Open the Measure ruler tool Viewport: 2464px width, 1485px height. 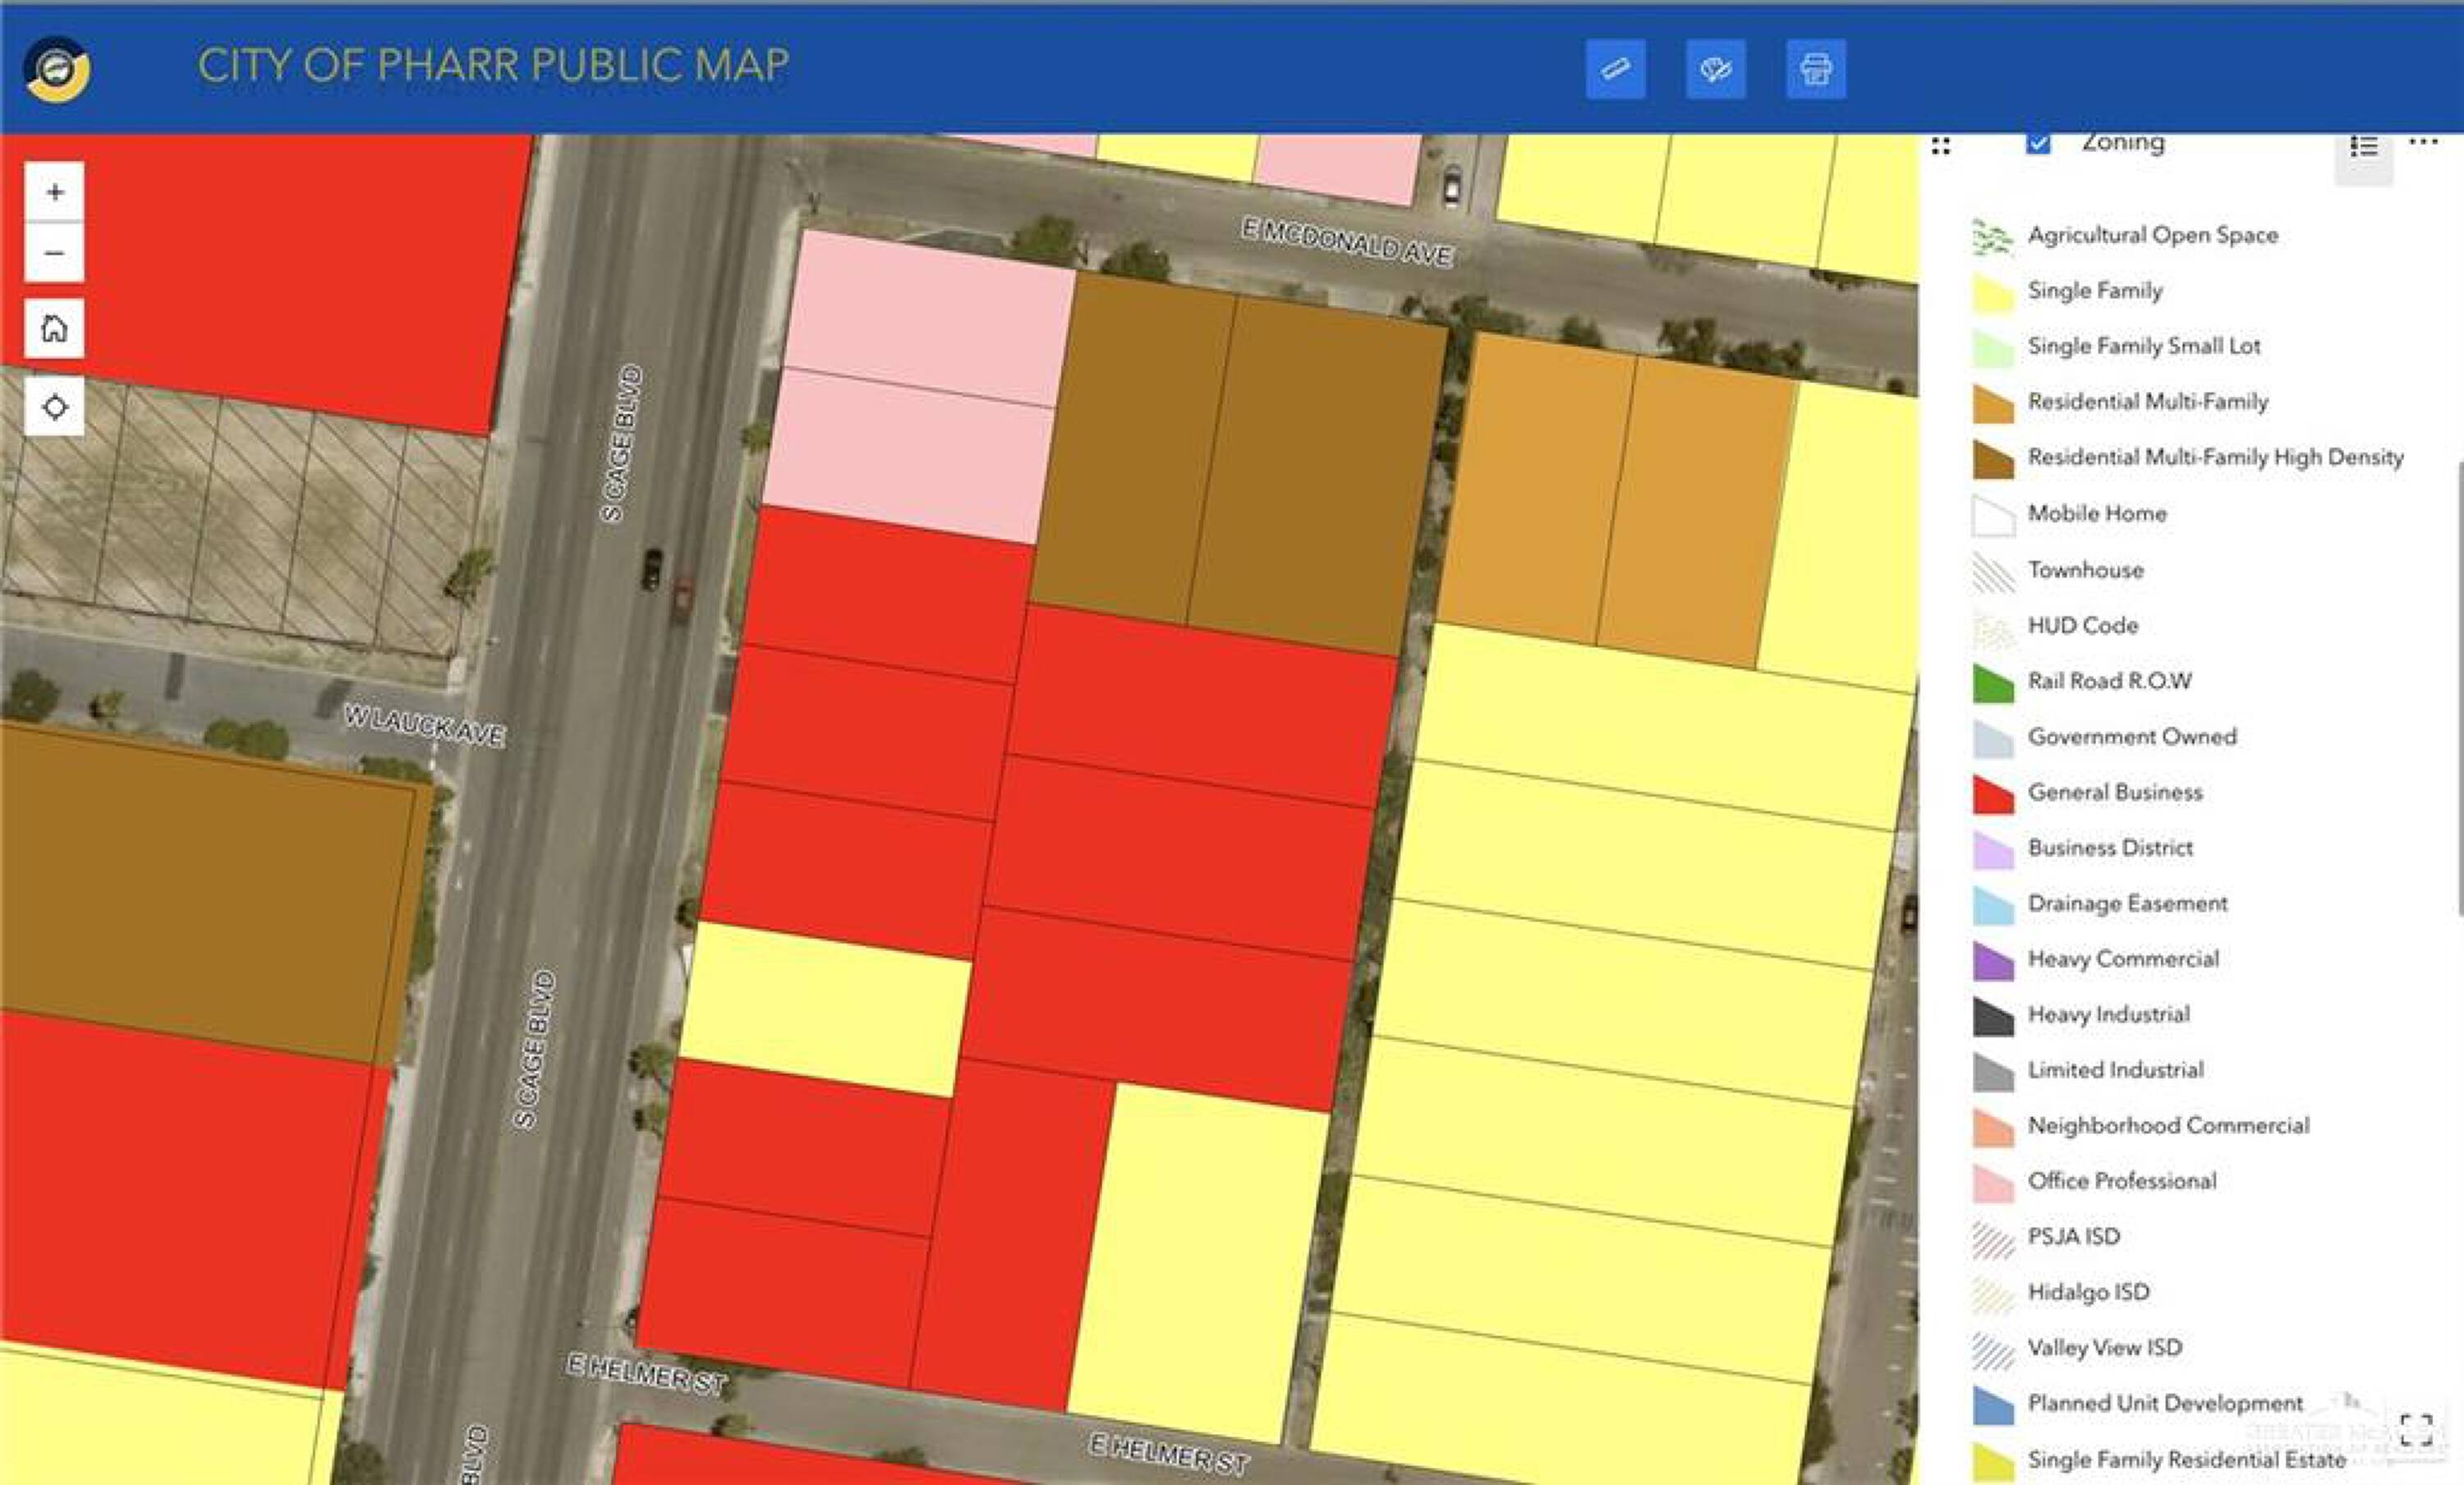tap(1615, 69)
